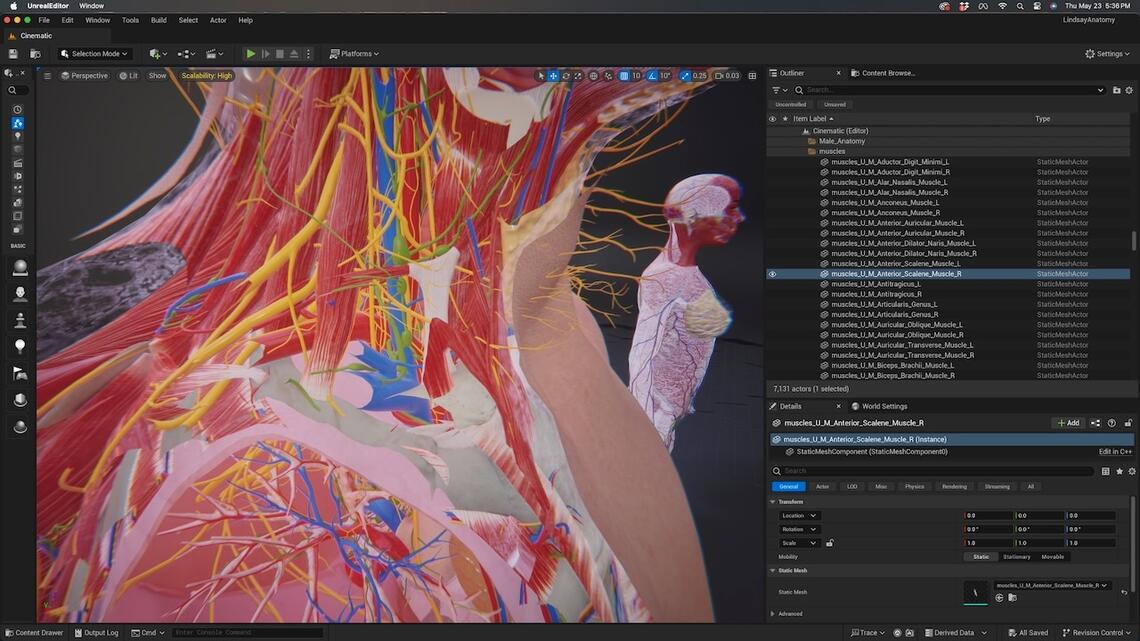The image size is (1140, 641).
Task: Click the viewport hamburger options menu
Action: click(x=47, y=76)
